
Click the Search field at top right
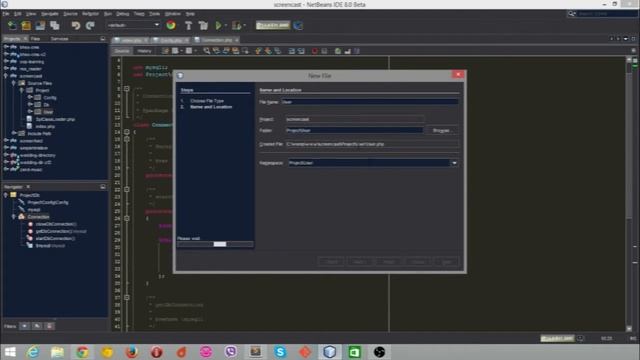click(x=606, y=14)
